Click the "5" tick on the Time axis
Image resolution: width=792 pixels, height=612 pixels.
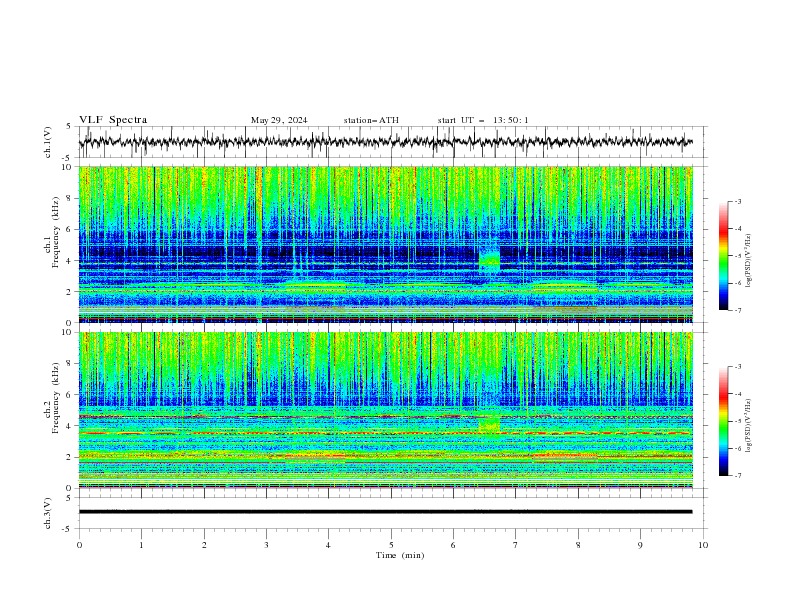[x=391, y=545]
